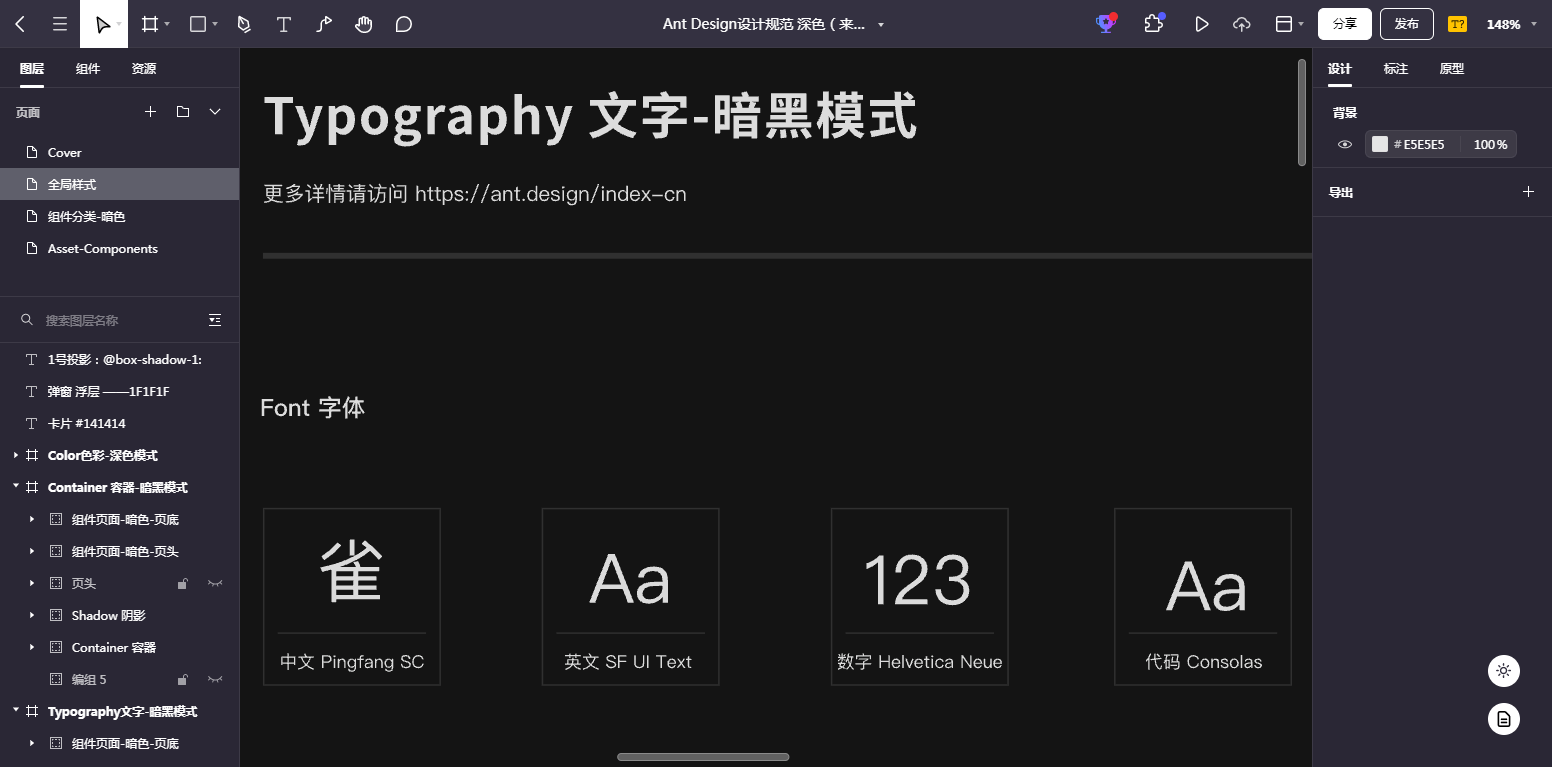Select the 弹窗 浮层 ——1F1F1F layer
1552x767 pixels.
[x=119, y=391]
